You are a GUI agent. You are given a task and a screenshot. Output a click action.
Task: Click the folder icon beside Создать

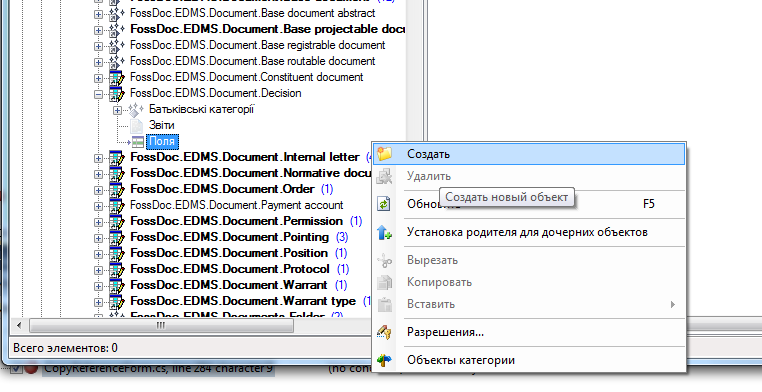point(384,154)
